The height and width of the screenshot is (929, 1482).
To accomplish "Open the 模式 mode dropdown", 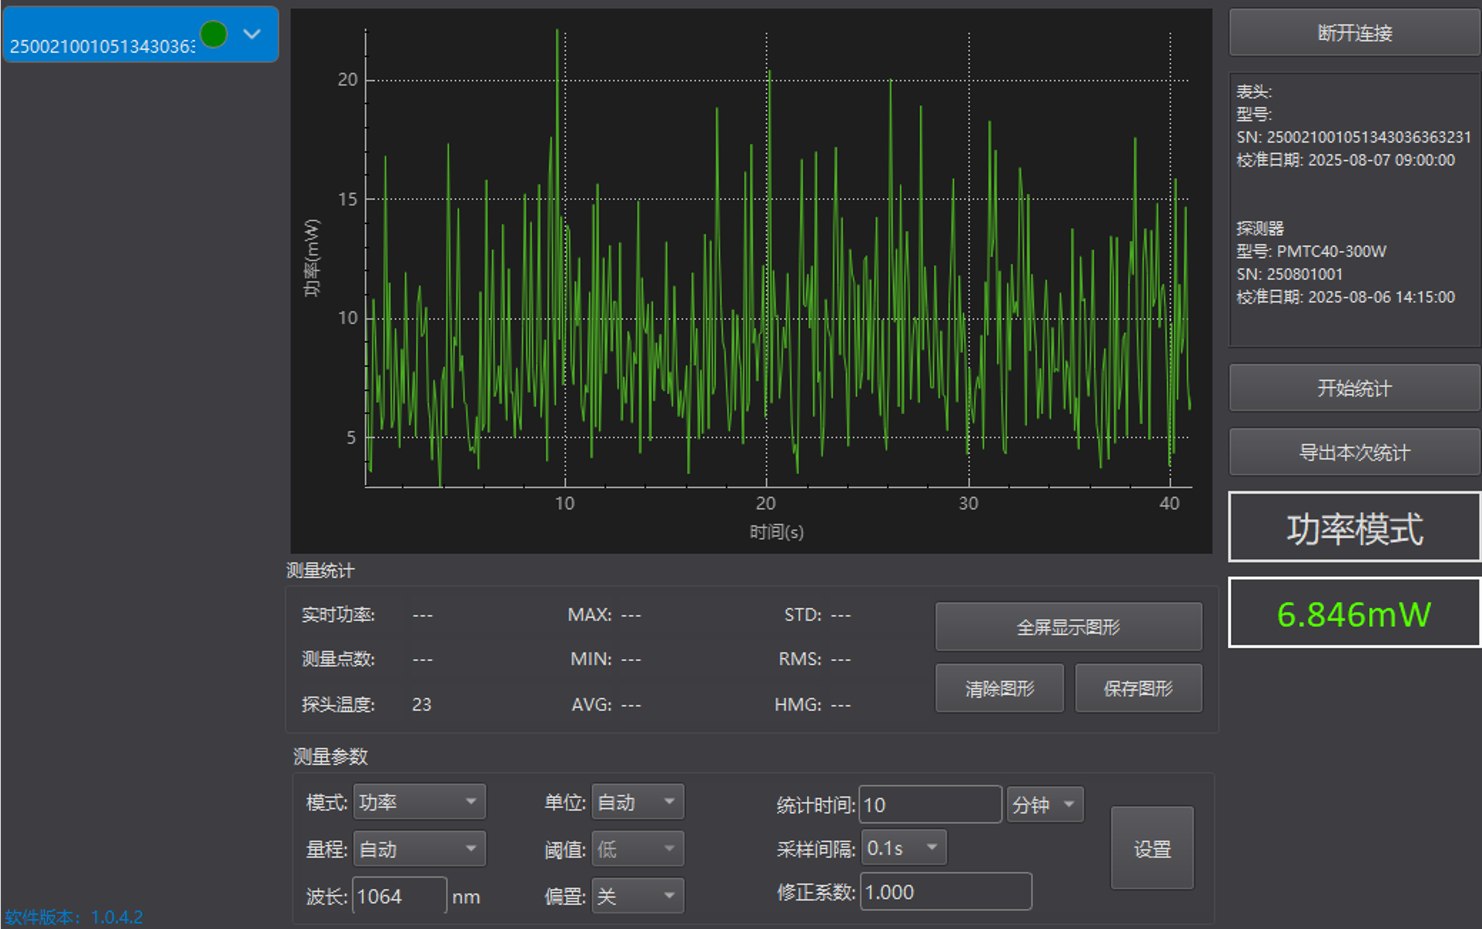I will [419, 802].
